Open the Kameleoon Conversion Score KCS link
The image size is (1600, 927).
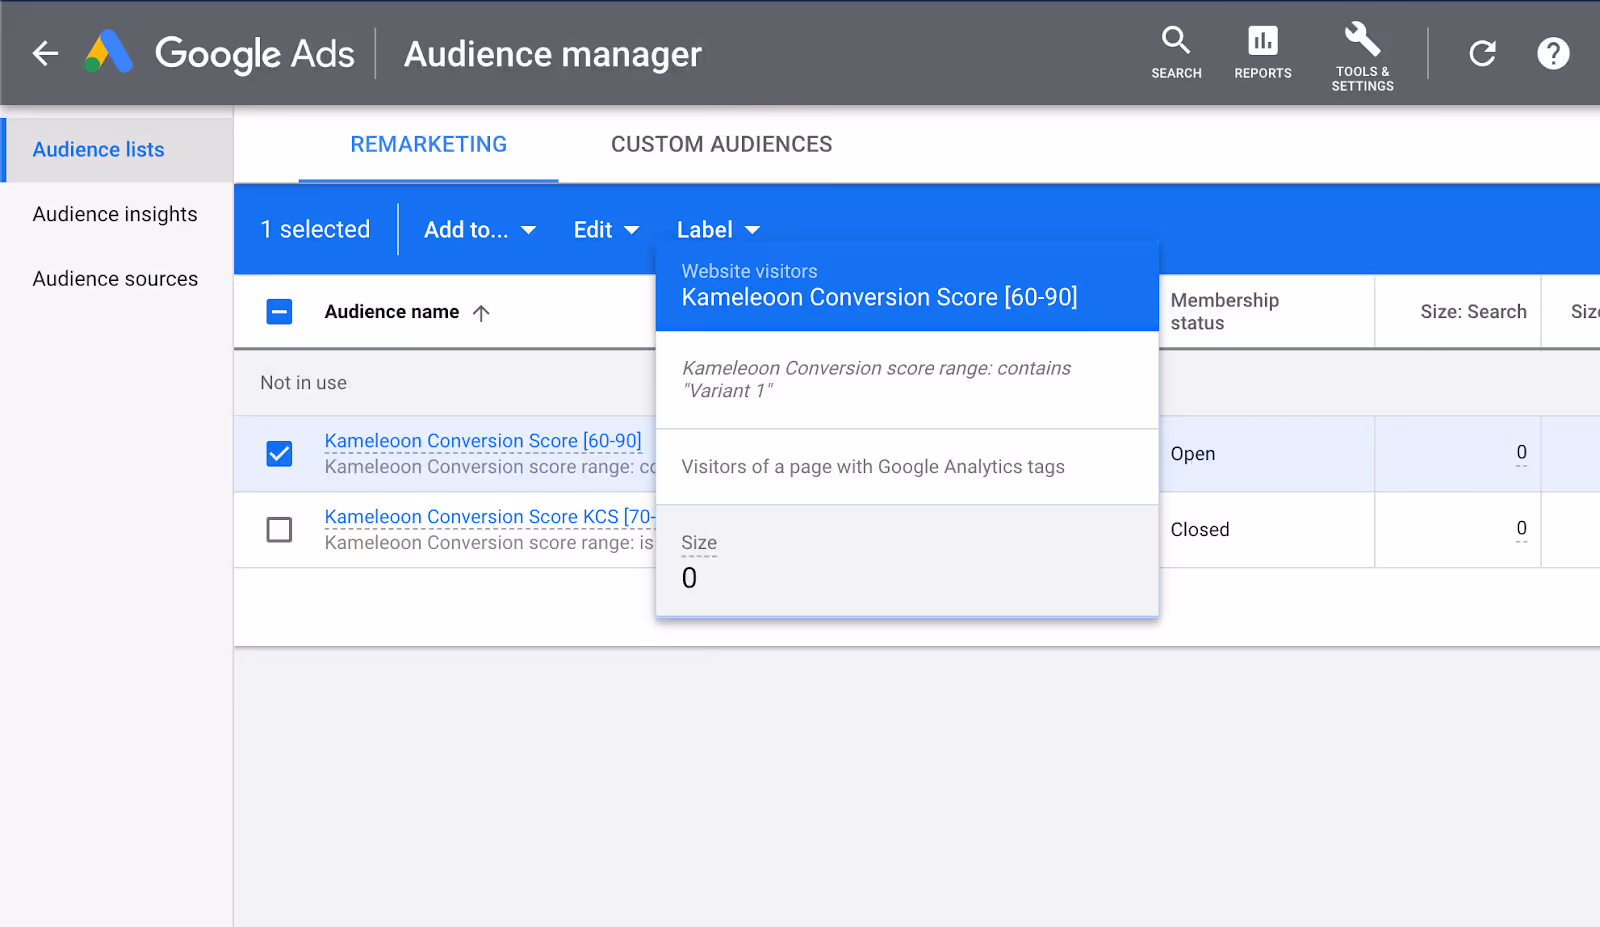(489, 516)
